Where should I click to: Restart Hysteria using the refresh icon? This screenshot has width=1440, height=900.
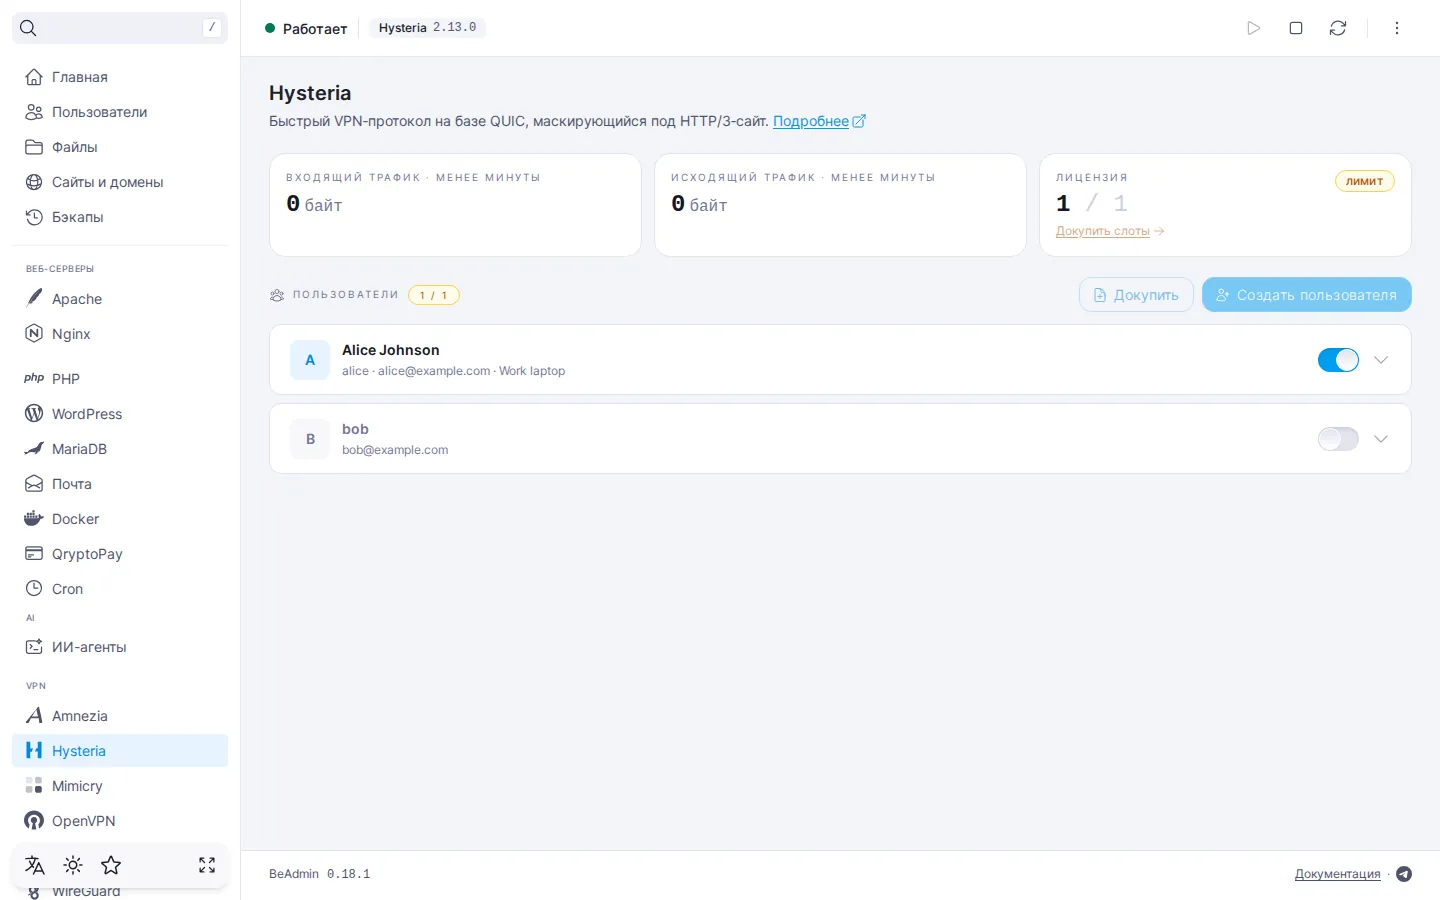tap(1338, 28)
